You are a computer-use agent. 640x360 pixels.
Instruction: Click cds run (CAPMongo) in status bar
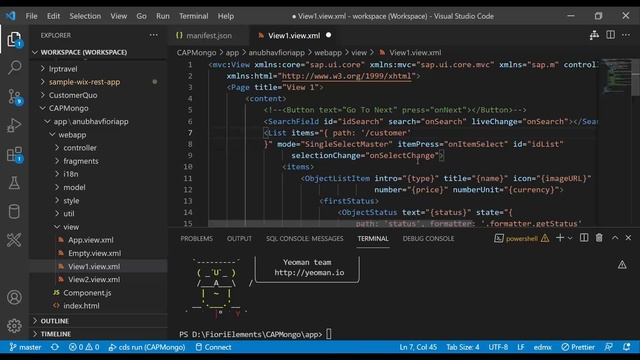[x=147, y=347]
